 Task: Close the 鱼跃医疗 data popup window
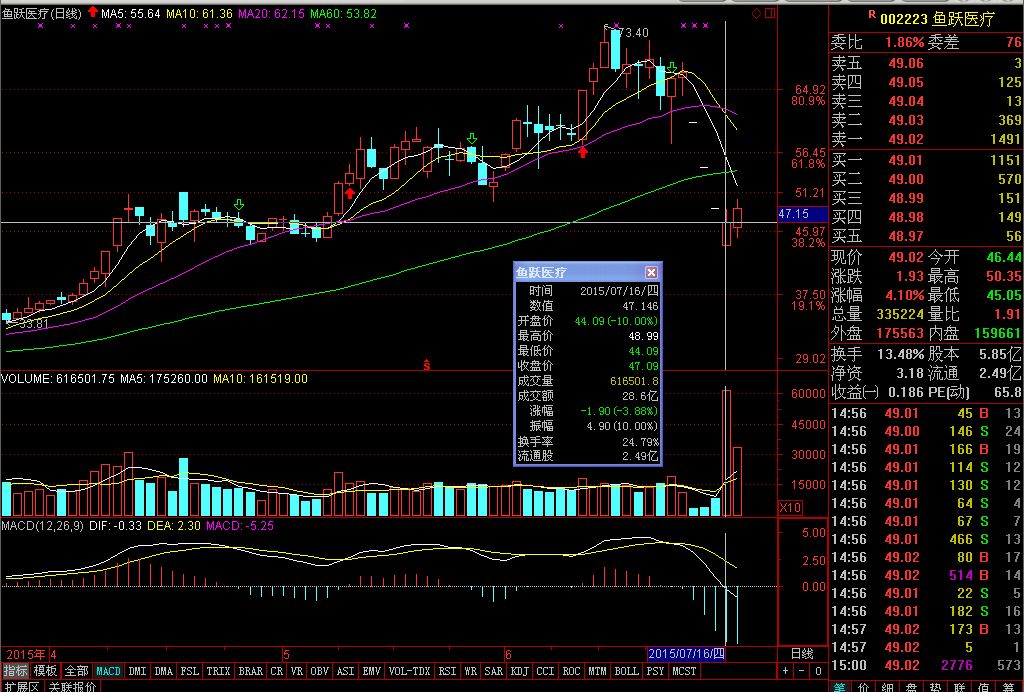pyautogui.click(x=651, y=272)
